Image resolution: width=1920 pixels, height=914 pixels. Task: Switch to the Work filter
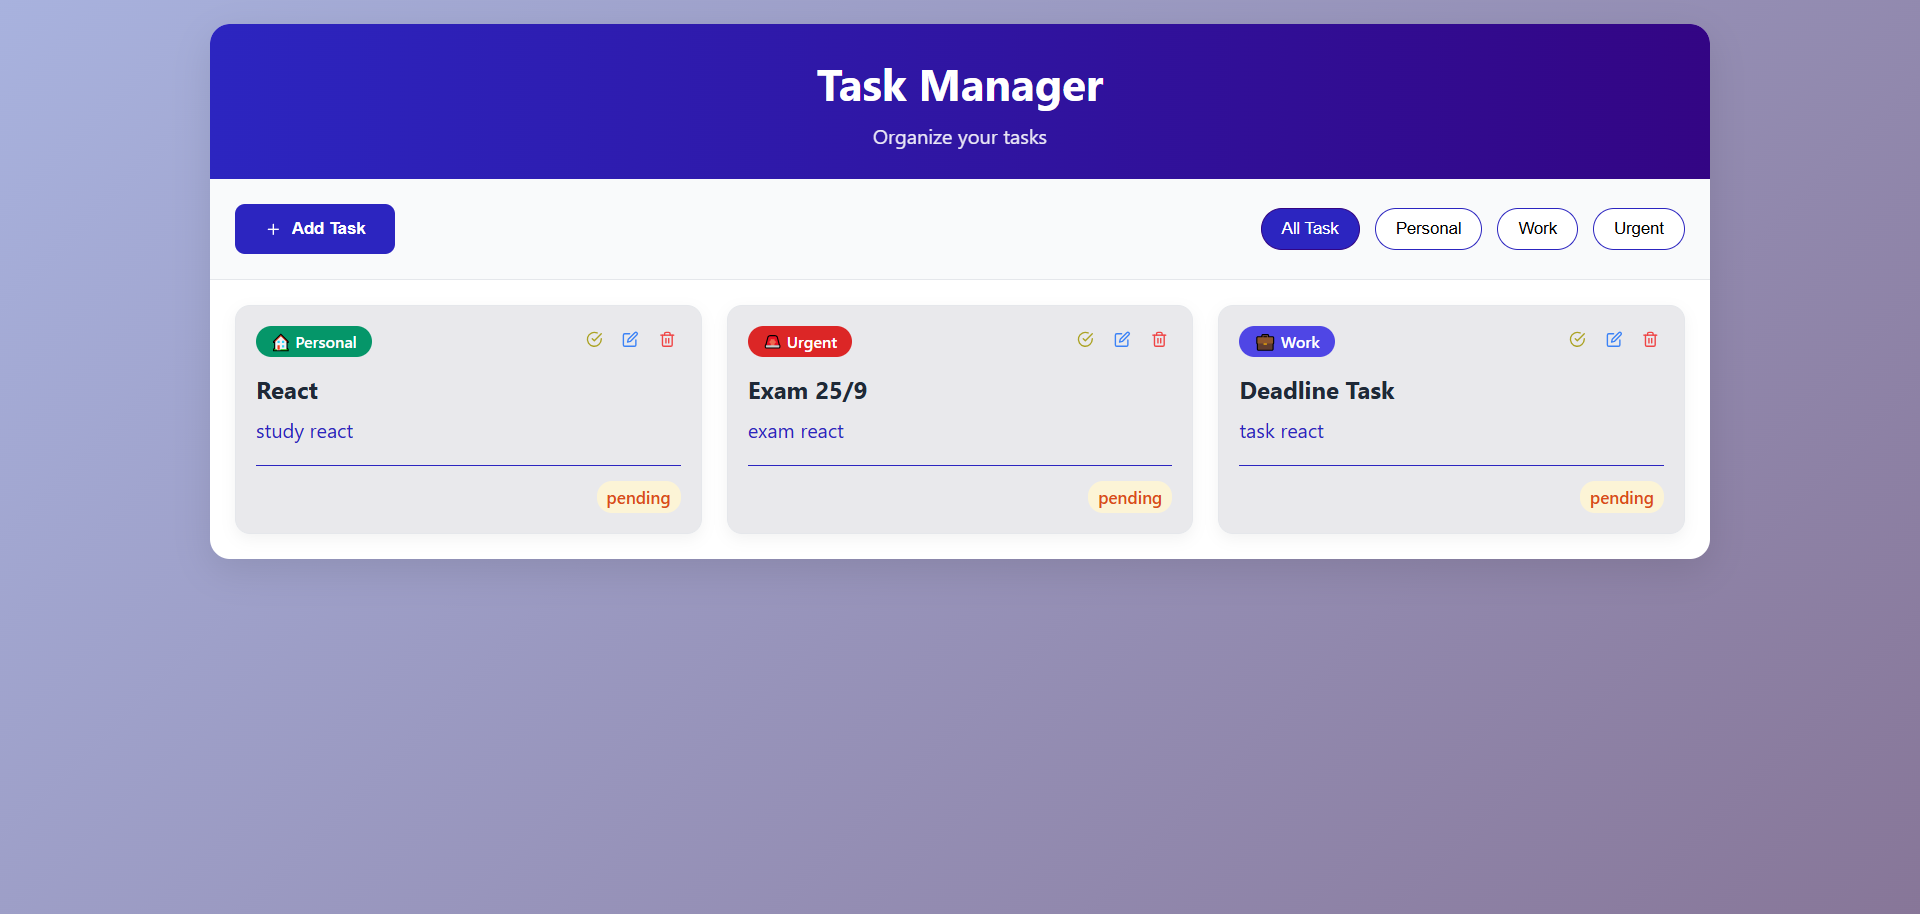1537,228
